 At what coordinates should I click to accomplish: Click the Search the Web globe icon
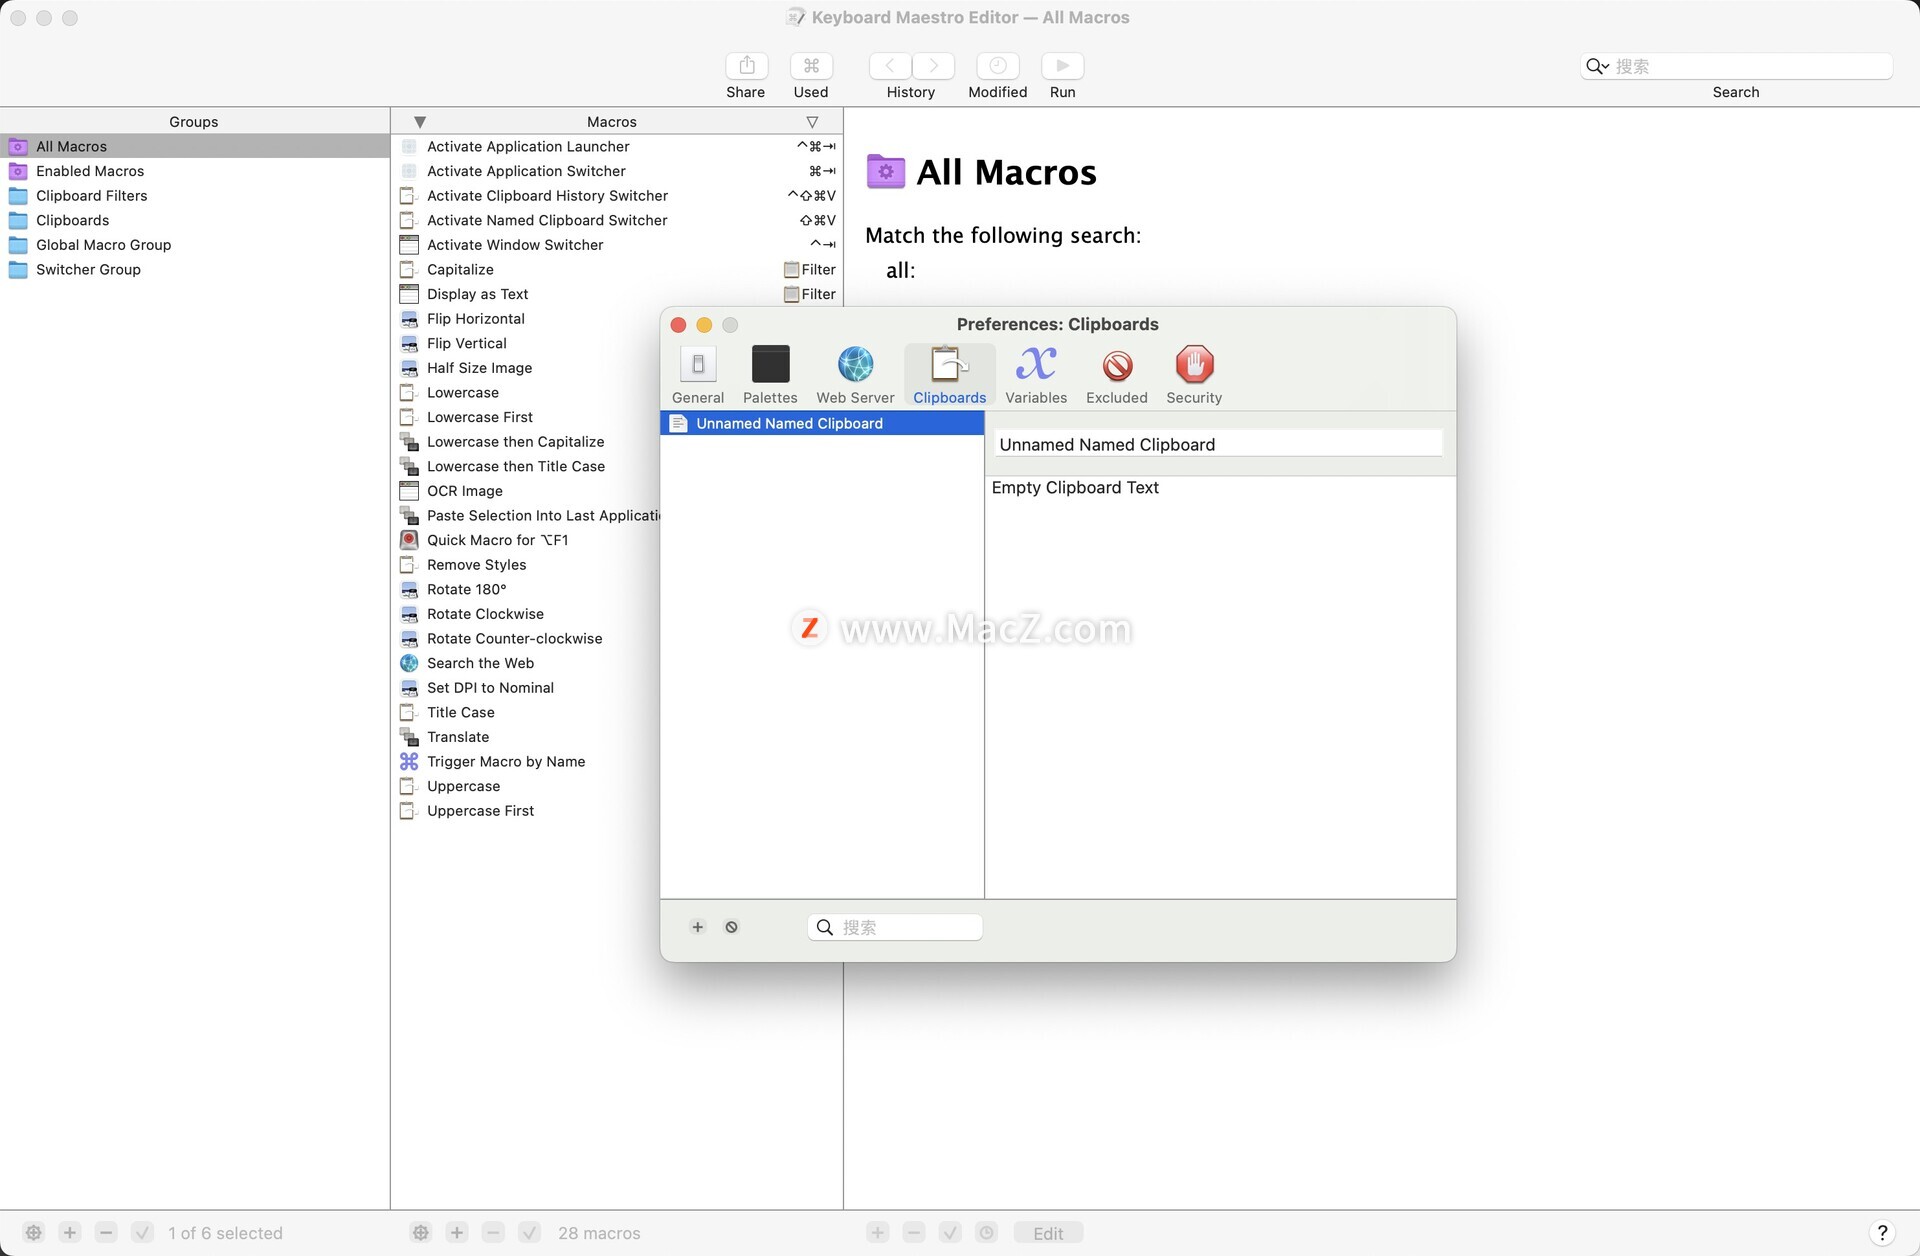409,663
